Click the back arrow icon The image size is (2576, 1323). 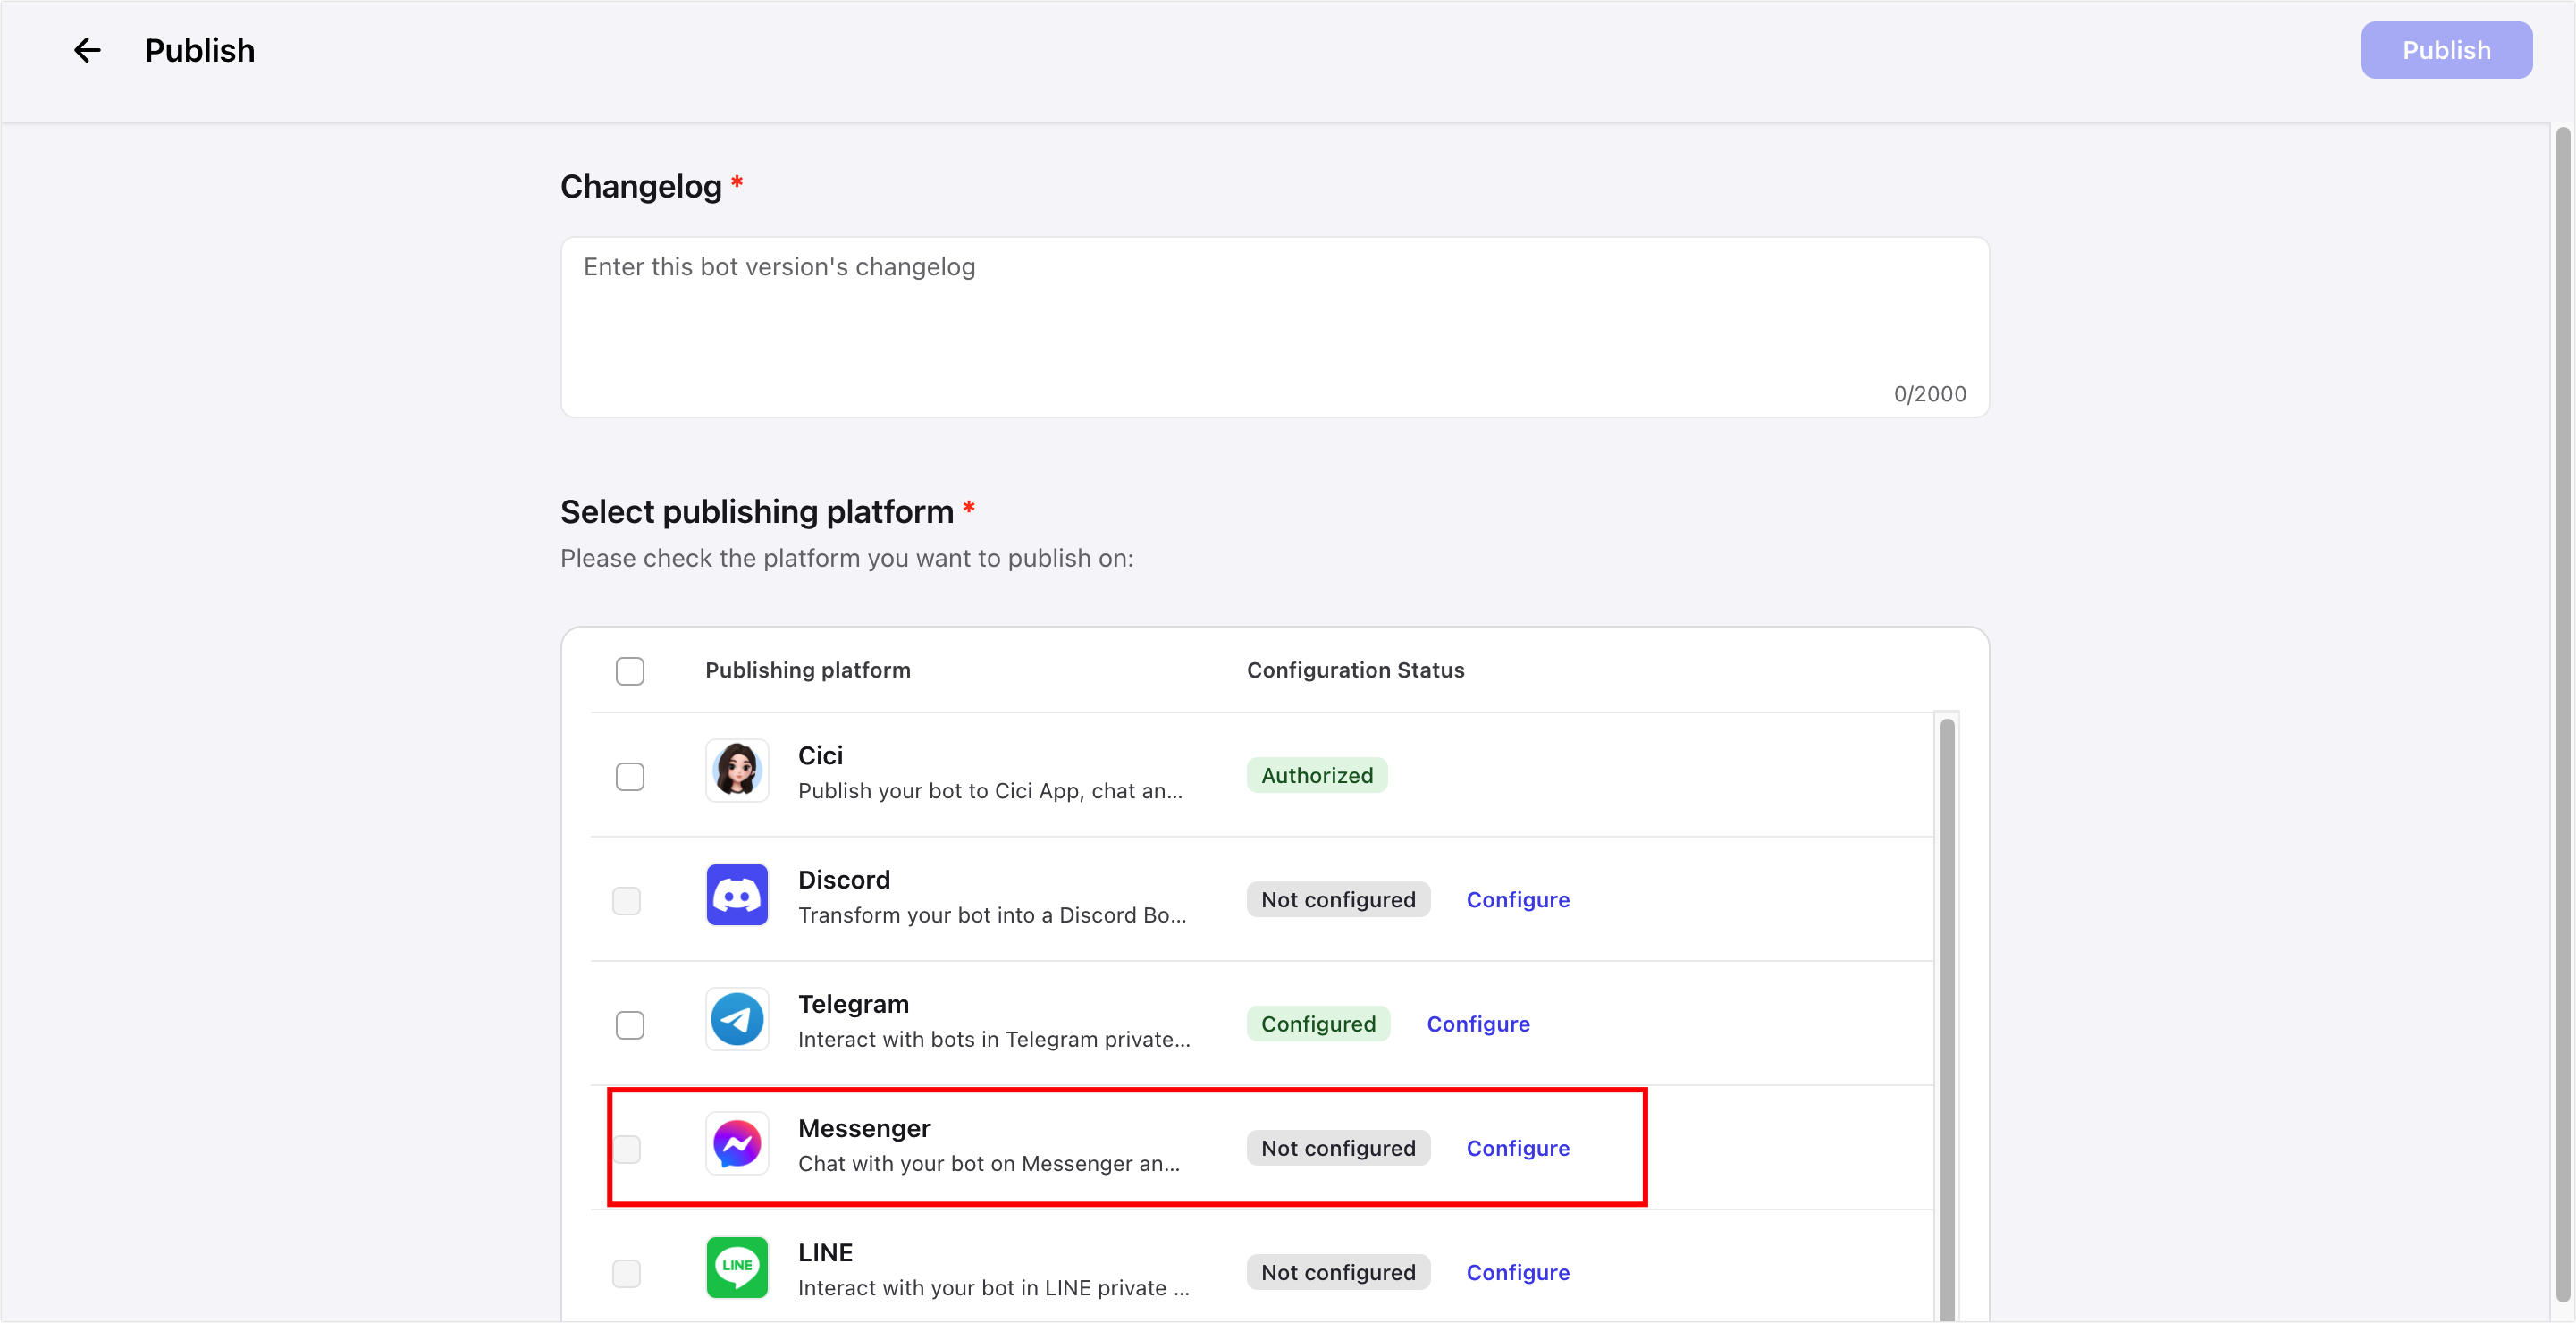tap(87, 50)
